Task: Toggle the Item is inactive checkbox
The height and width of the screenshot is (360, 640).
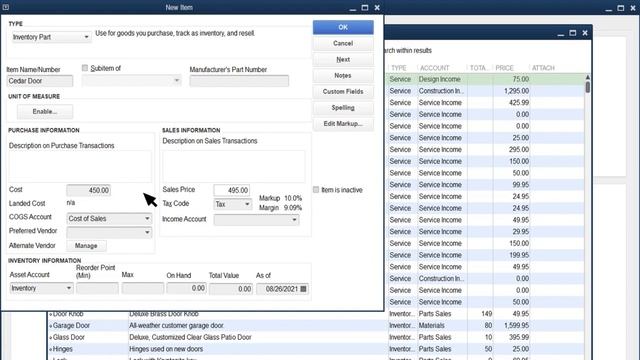Action: coord(316,189)
